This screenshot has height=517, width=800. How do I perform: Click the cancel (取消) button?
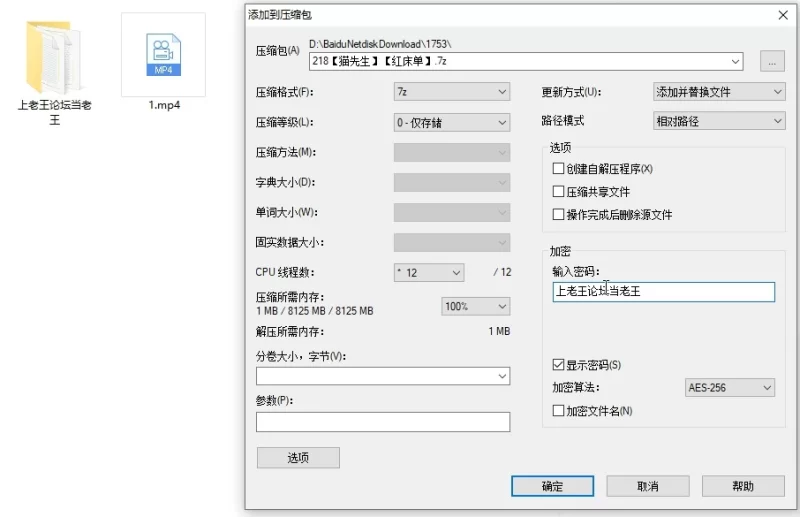[647, 486]
